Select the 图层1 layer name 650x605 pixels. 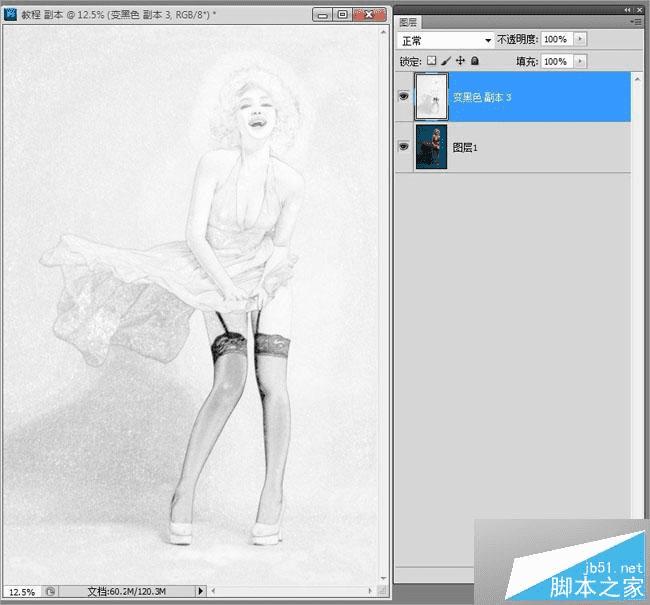(464, 146)
